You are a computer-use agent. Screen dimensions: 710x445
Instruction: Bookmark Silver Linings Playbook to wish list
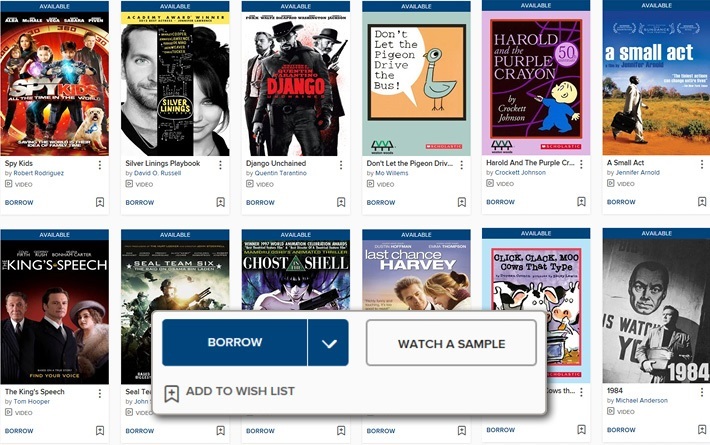(x=220, y=202)
